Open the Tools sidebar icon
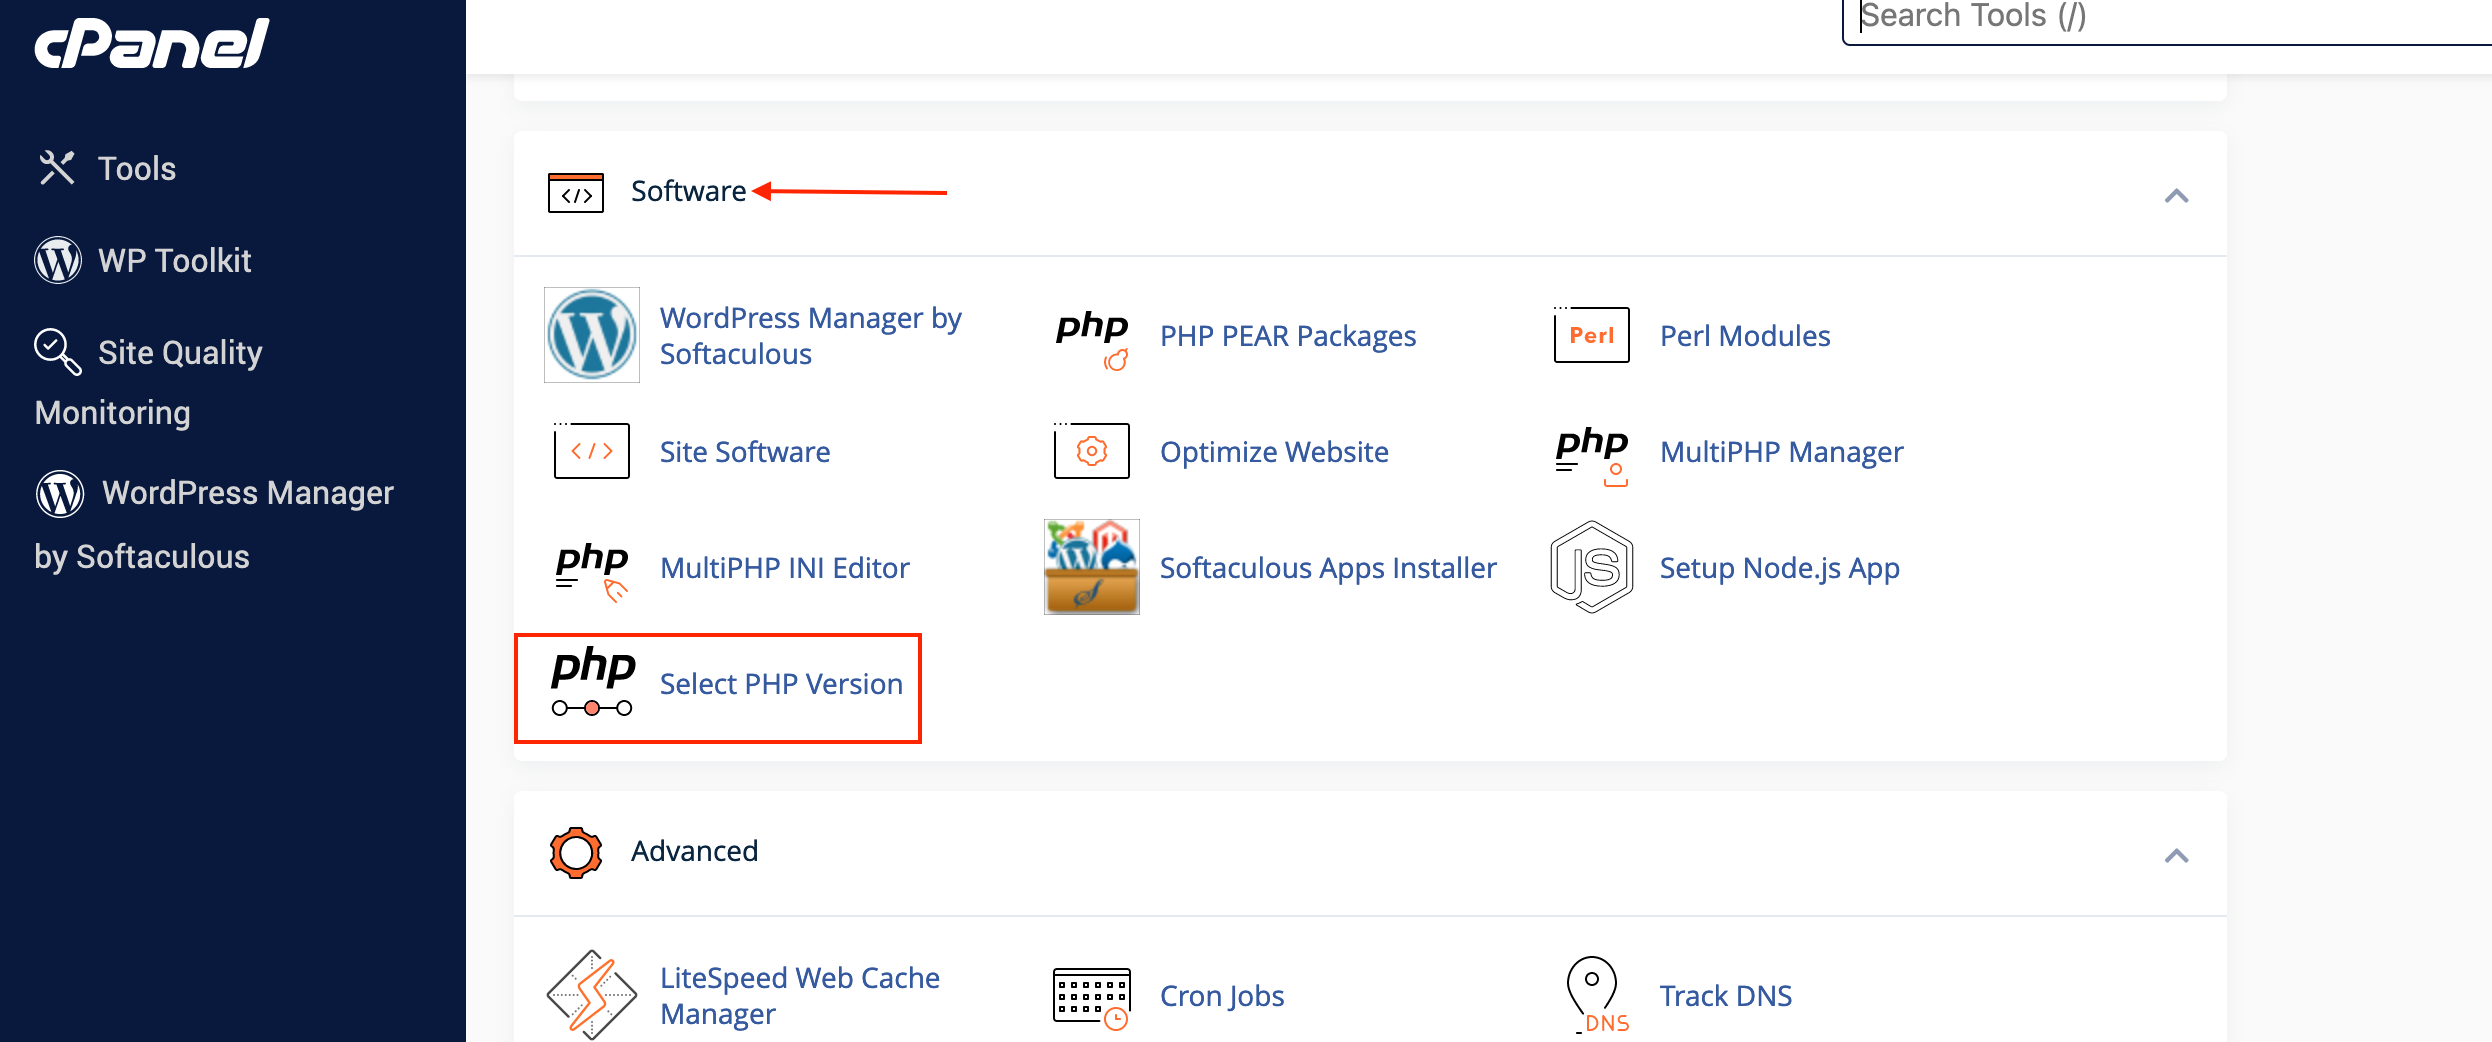2492x1042 pixels. coord(57,168)
